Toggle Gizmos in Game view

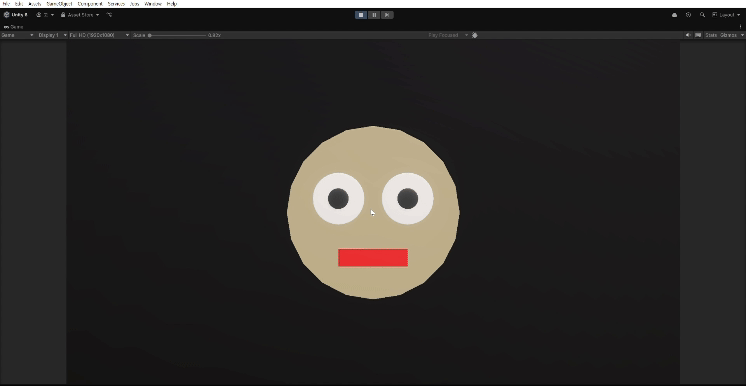[728, 35]
